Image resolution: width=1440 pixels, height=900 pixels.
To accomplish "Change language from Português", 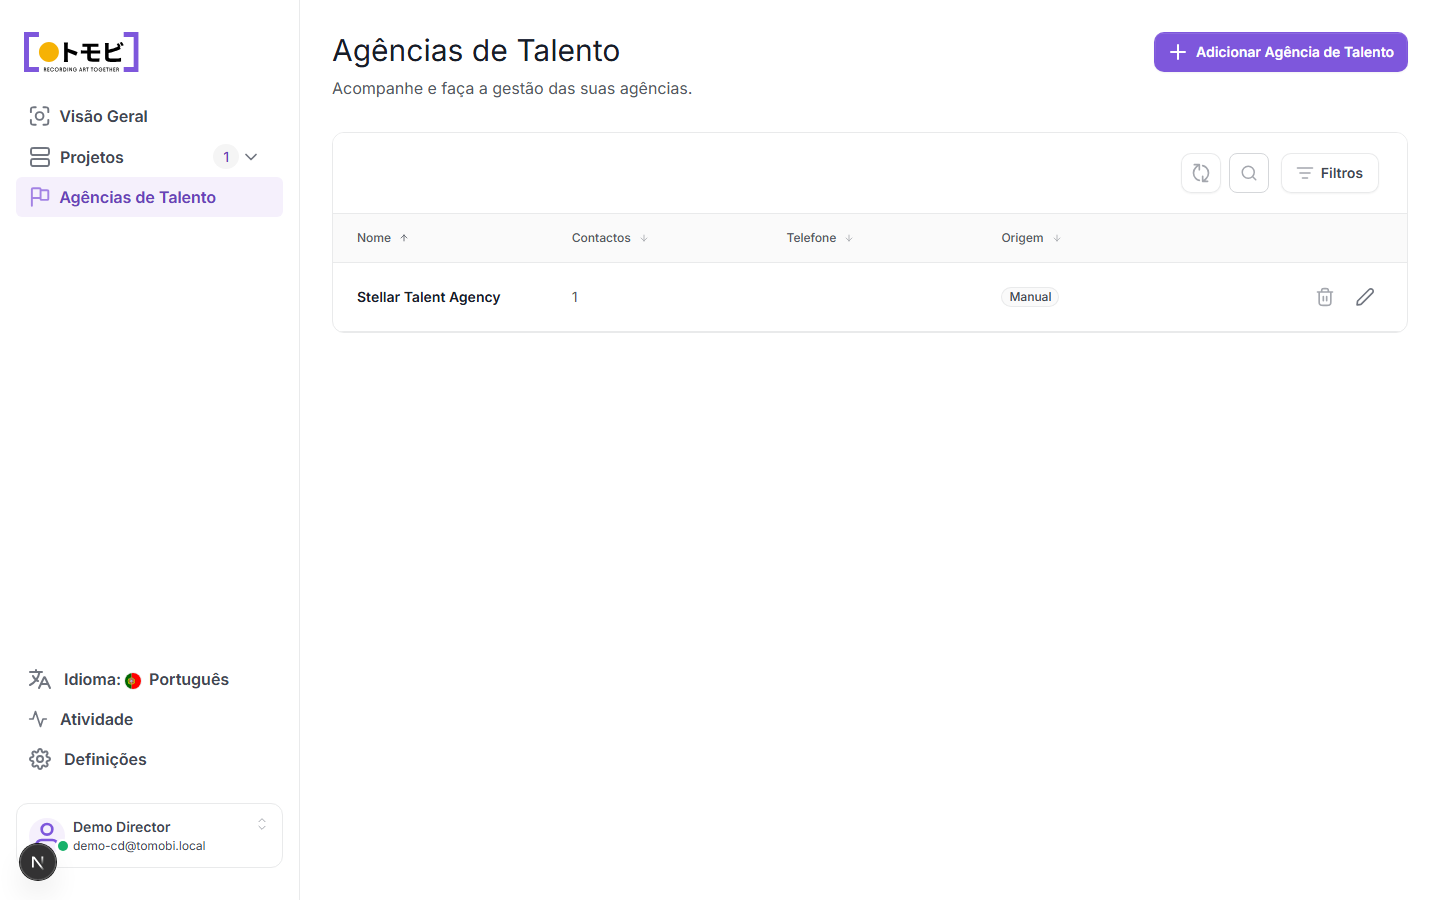I will pyautogui.click(x=149, y=679).
